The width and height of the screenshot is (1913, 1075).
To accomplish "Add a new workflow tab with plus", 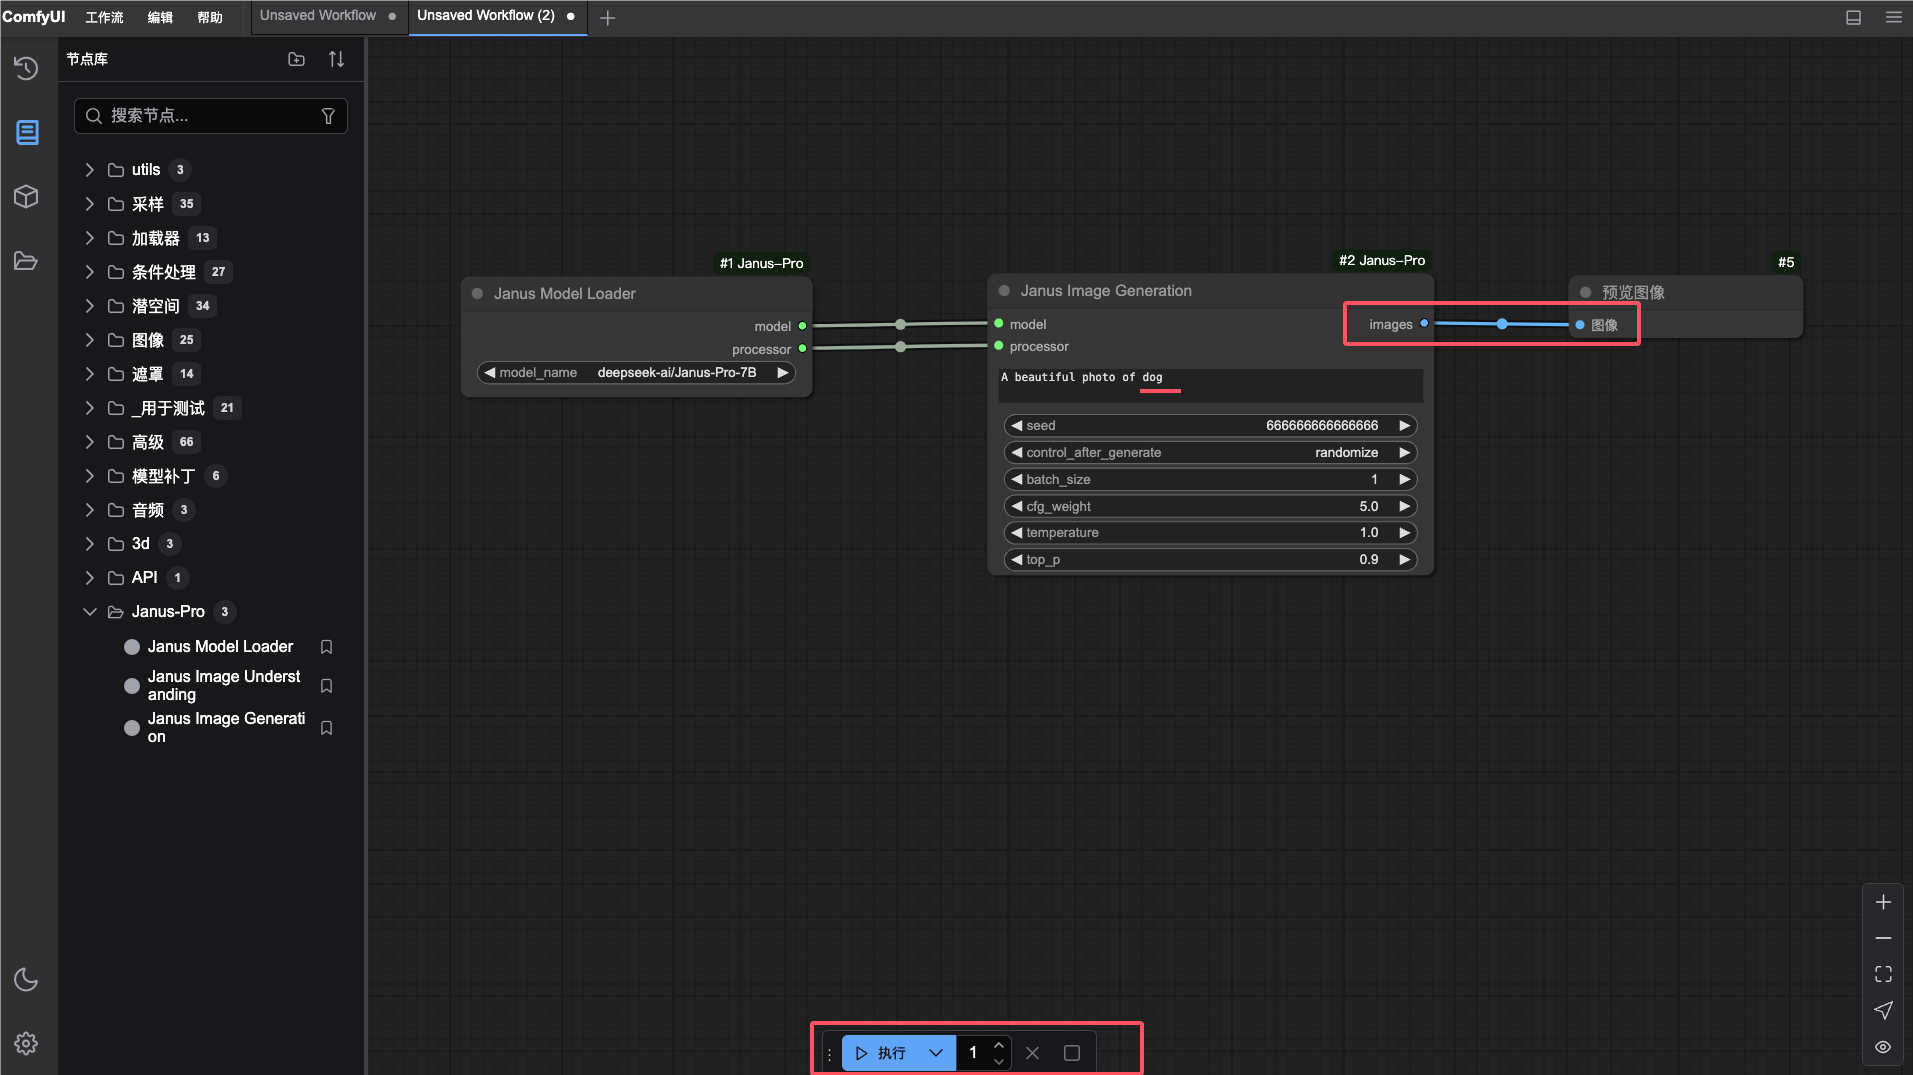I will pos(607,17).
